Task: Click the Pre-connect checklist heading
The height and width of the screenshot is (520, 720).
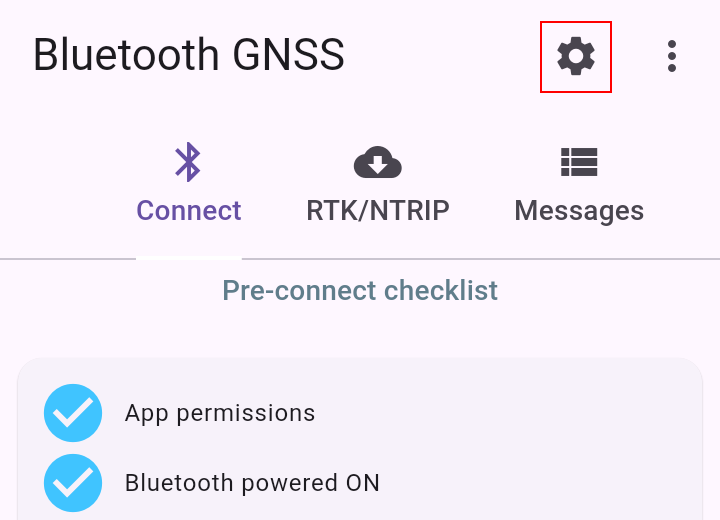Action: (x=360, y=290)
